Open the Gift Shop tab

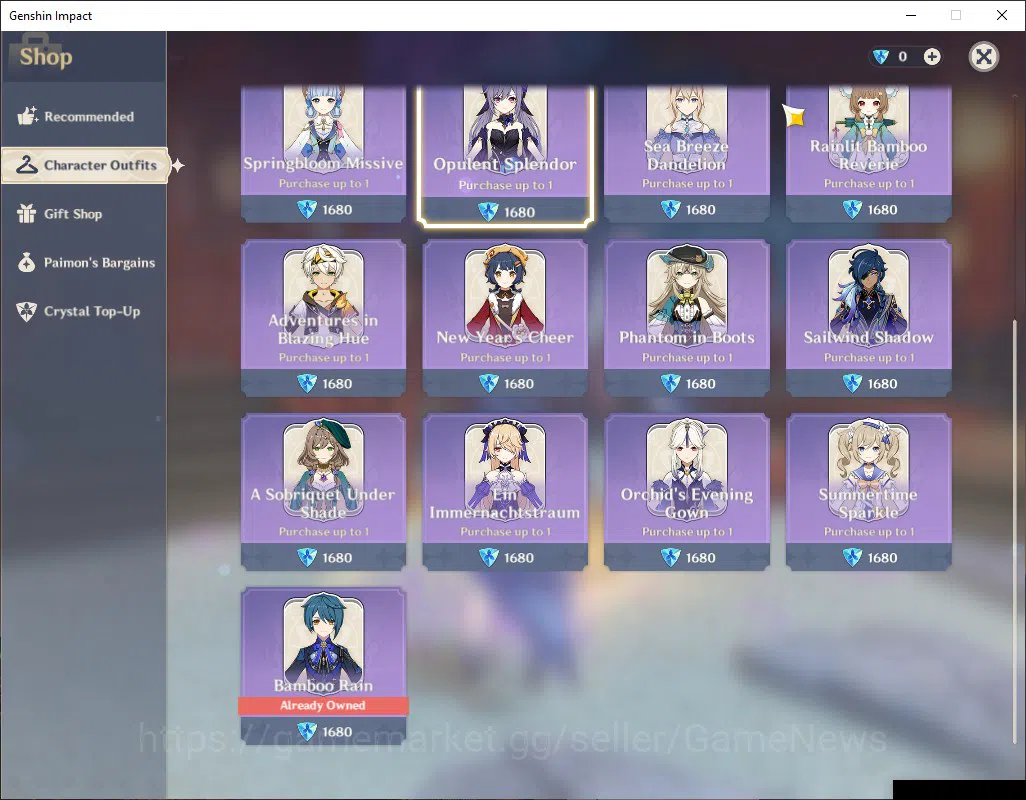83,214
